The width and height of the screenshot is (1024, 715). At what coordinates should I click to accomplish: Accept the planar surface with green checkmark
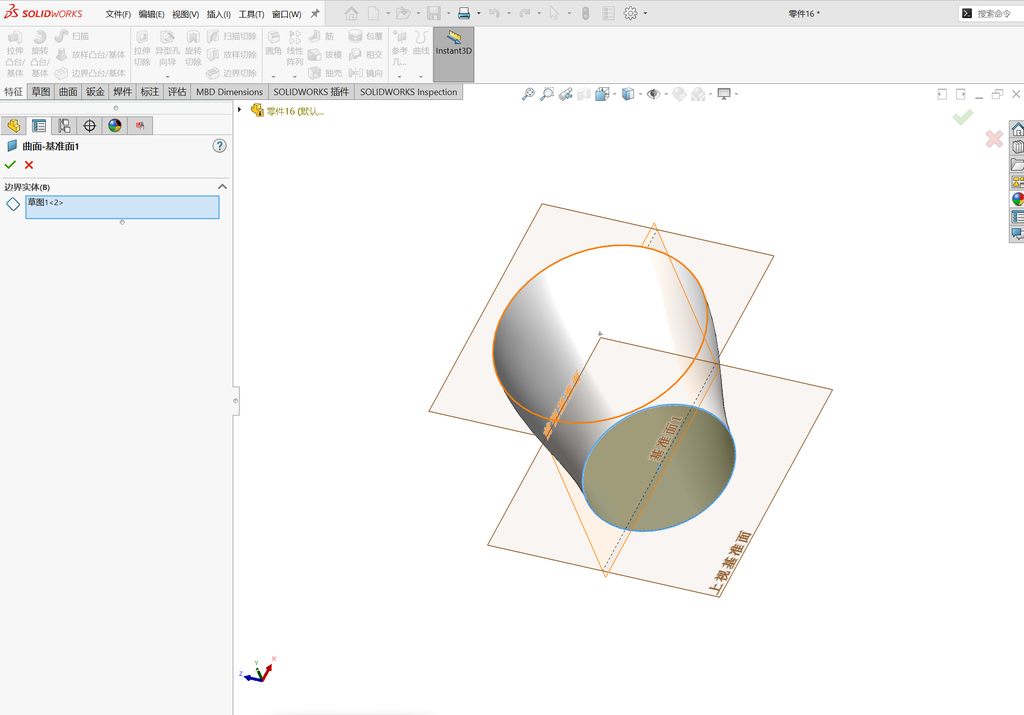tap(10, 165)
